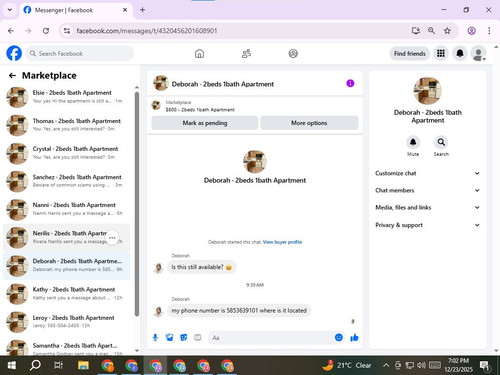500x375 pixels.
Task: Go back using the Marketplace arrow
Action: (x=12, y=76)
